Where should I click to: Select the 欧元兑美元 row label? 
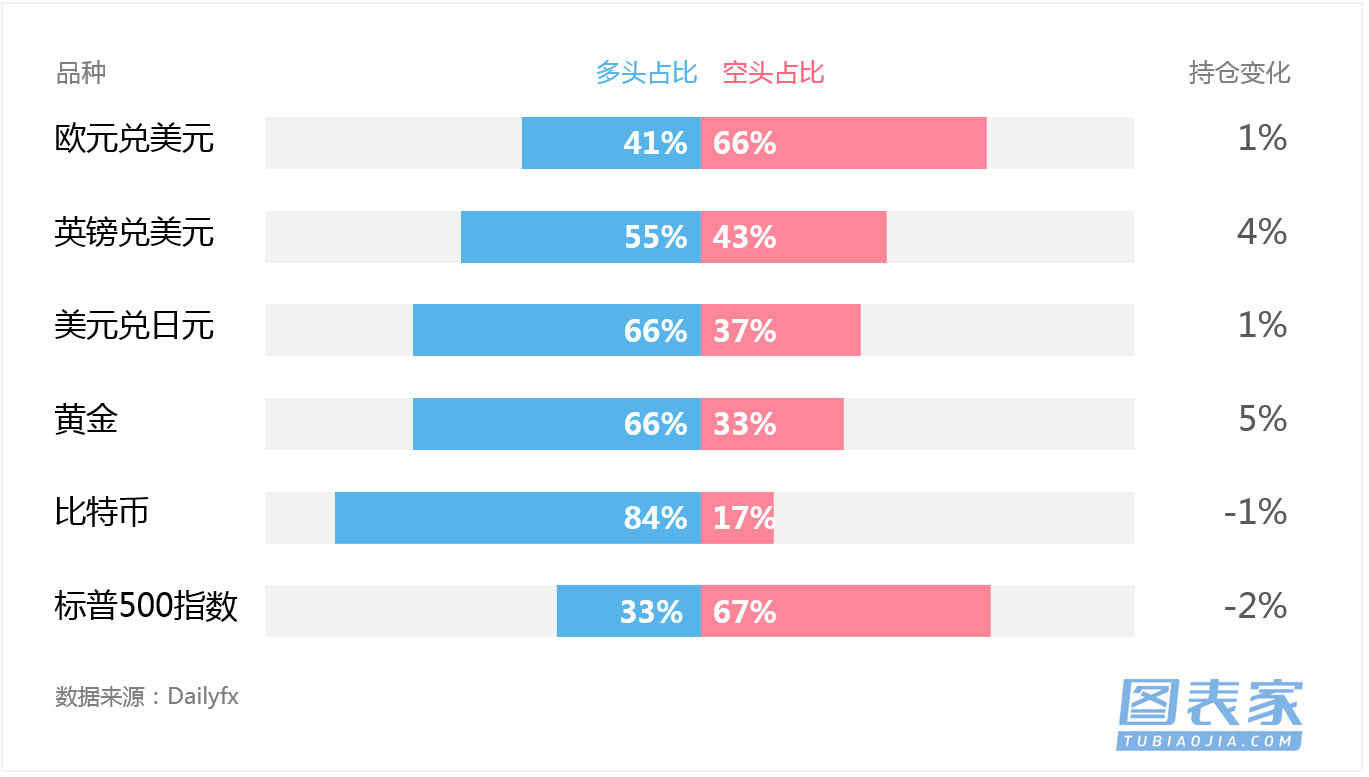point(134,138)
